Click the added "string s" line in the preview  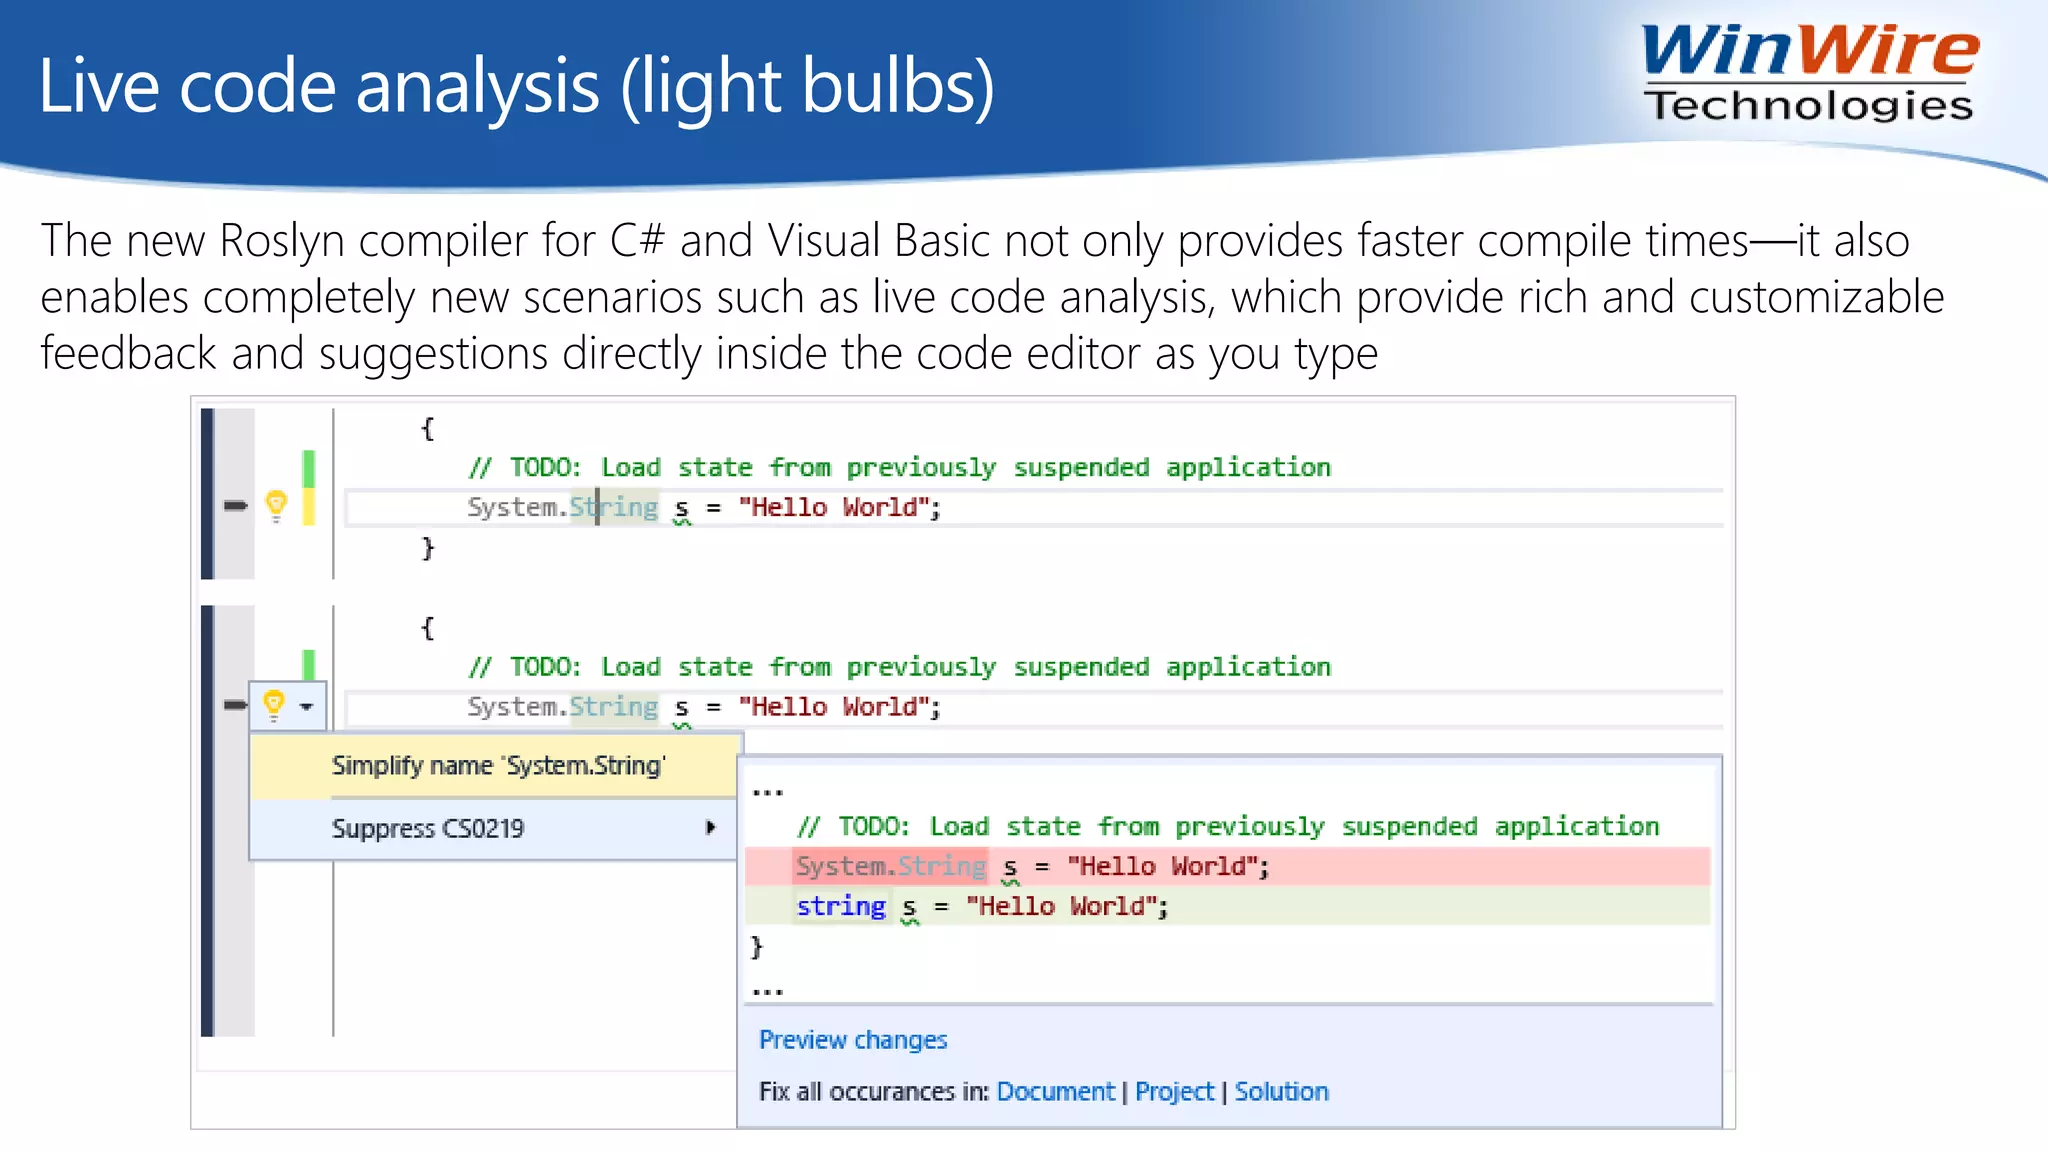1228,906
